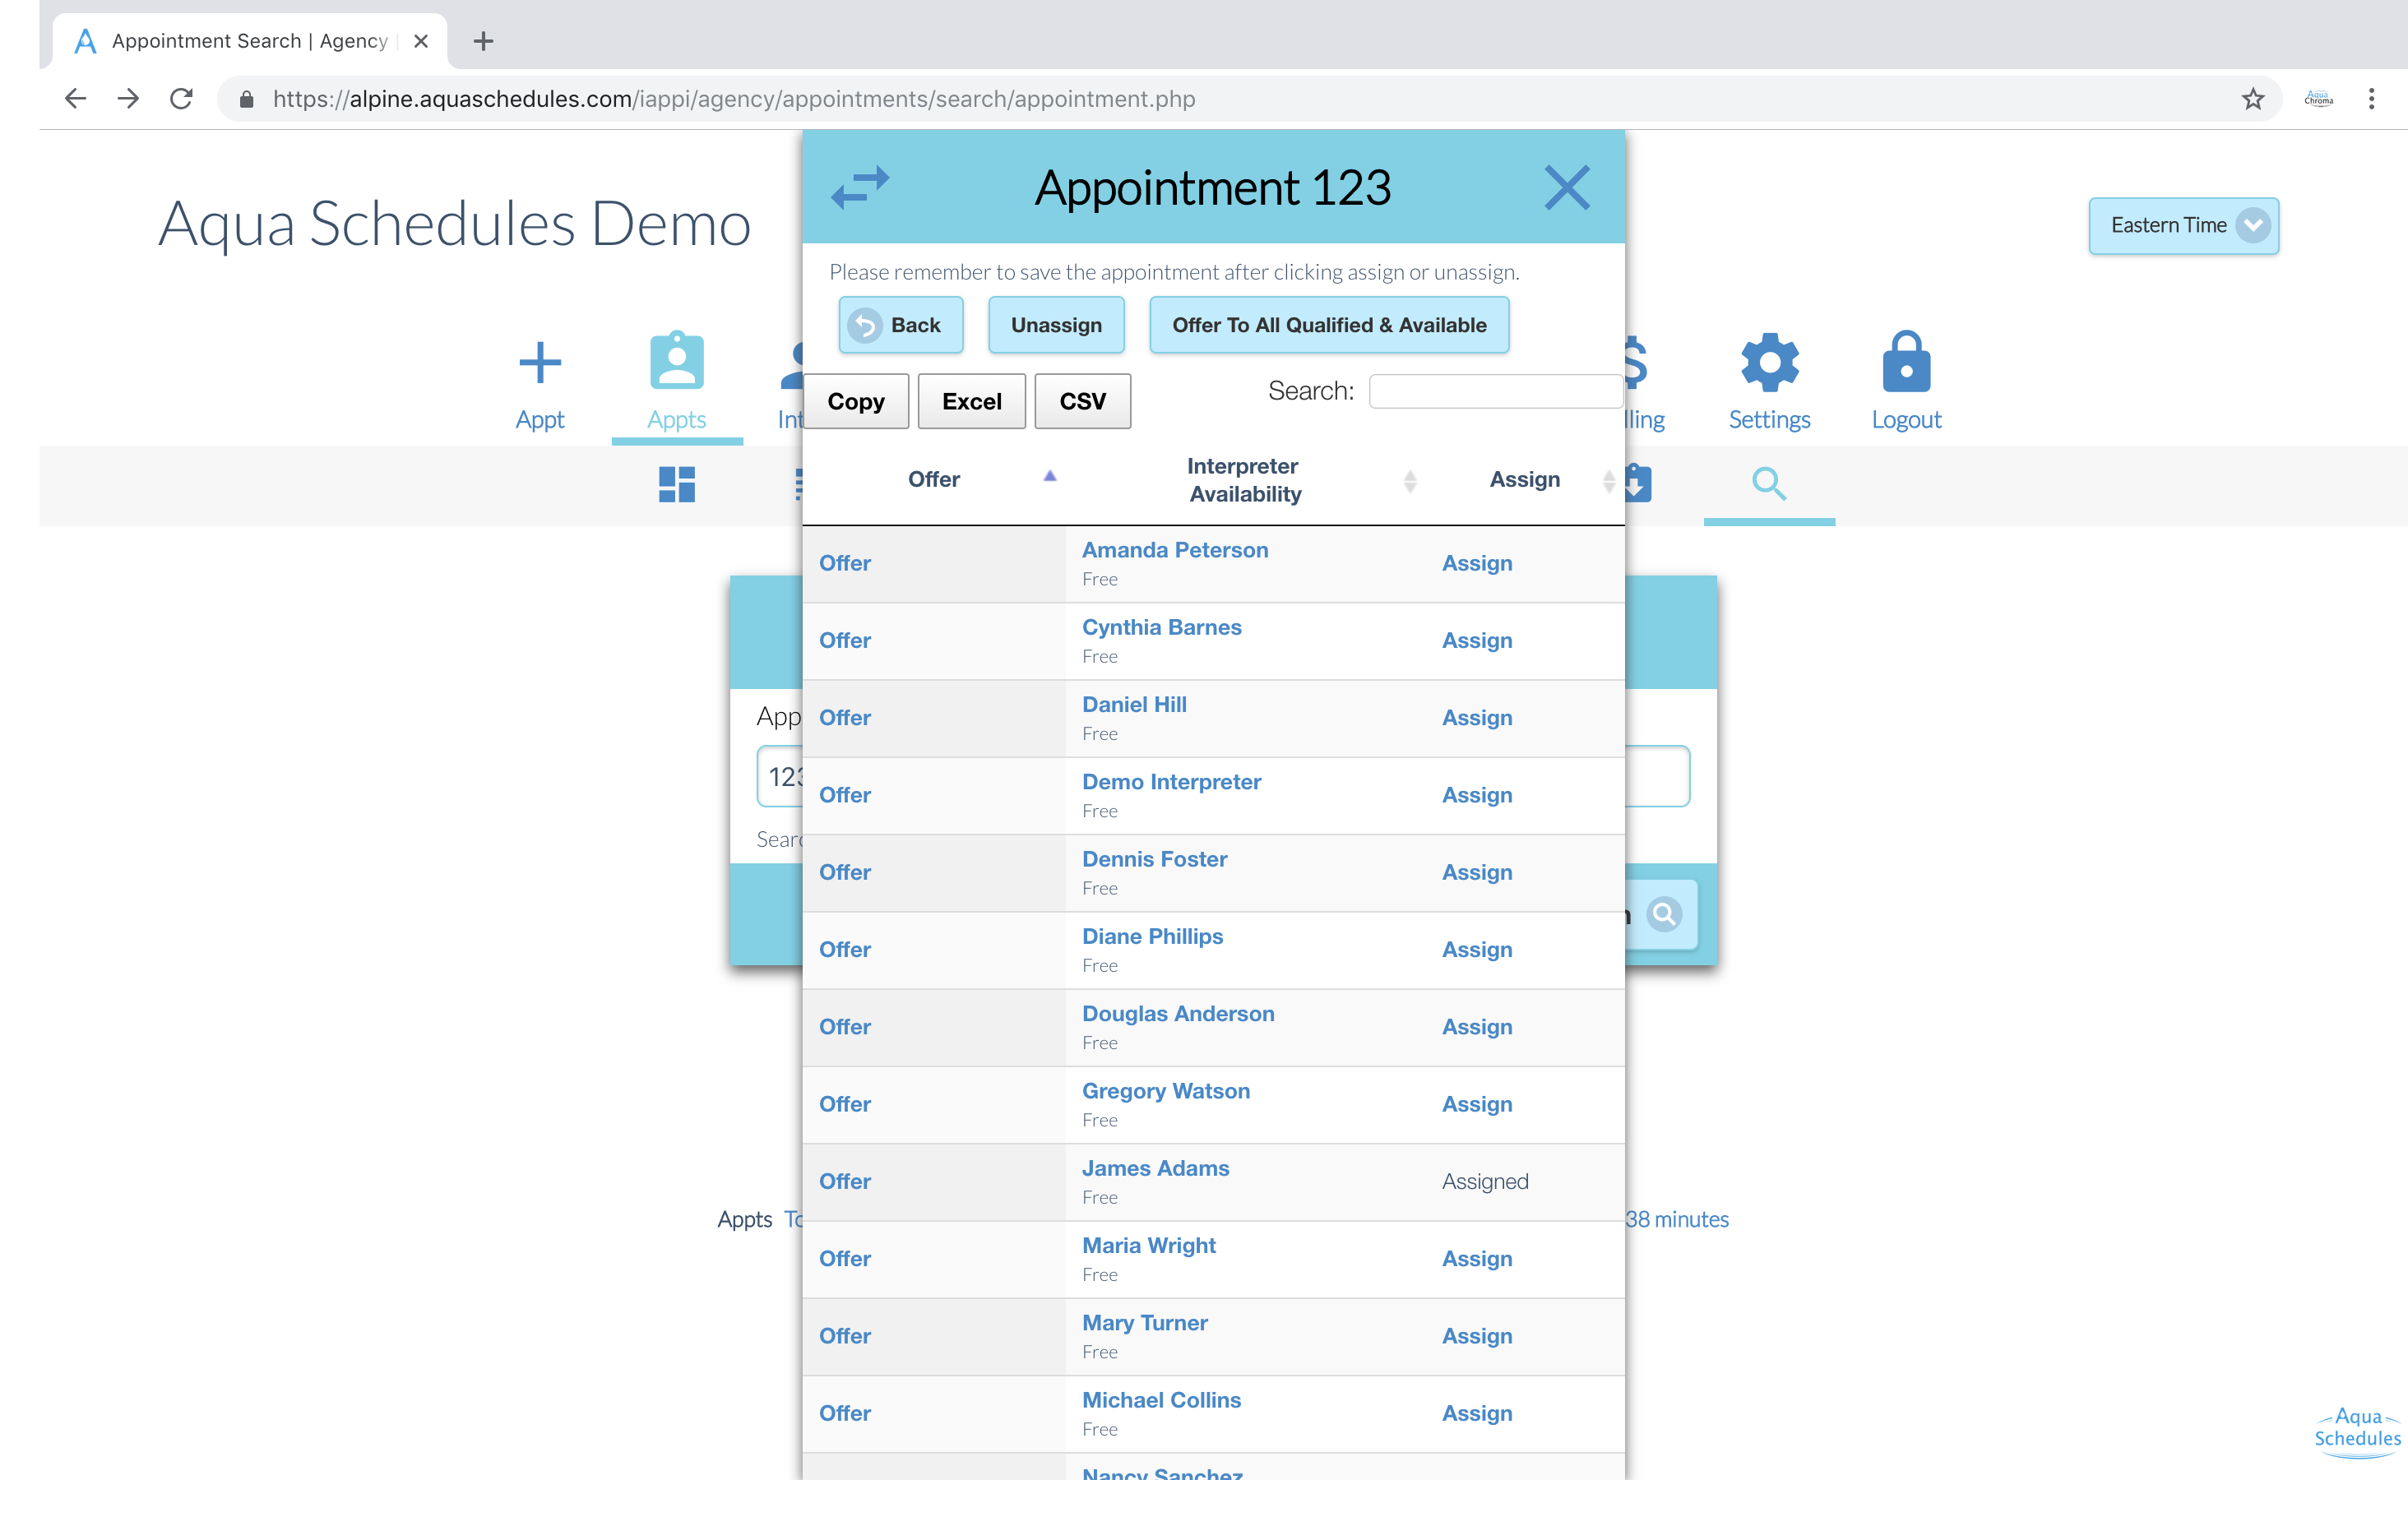The image size is (2408, 1526).
Task: Offer appointment to Daniel Hill
Action: coord(845,718)
